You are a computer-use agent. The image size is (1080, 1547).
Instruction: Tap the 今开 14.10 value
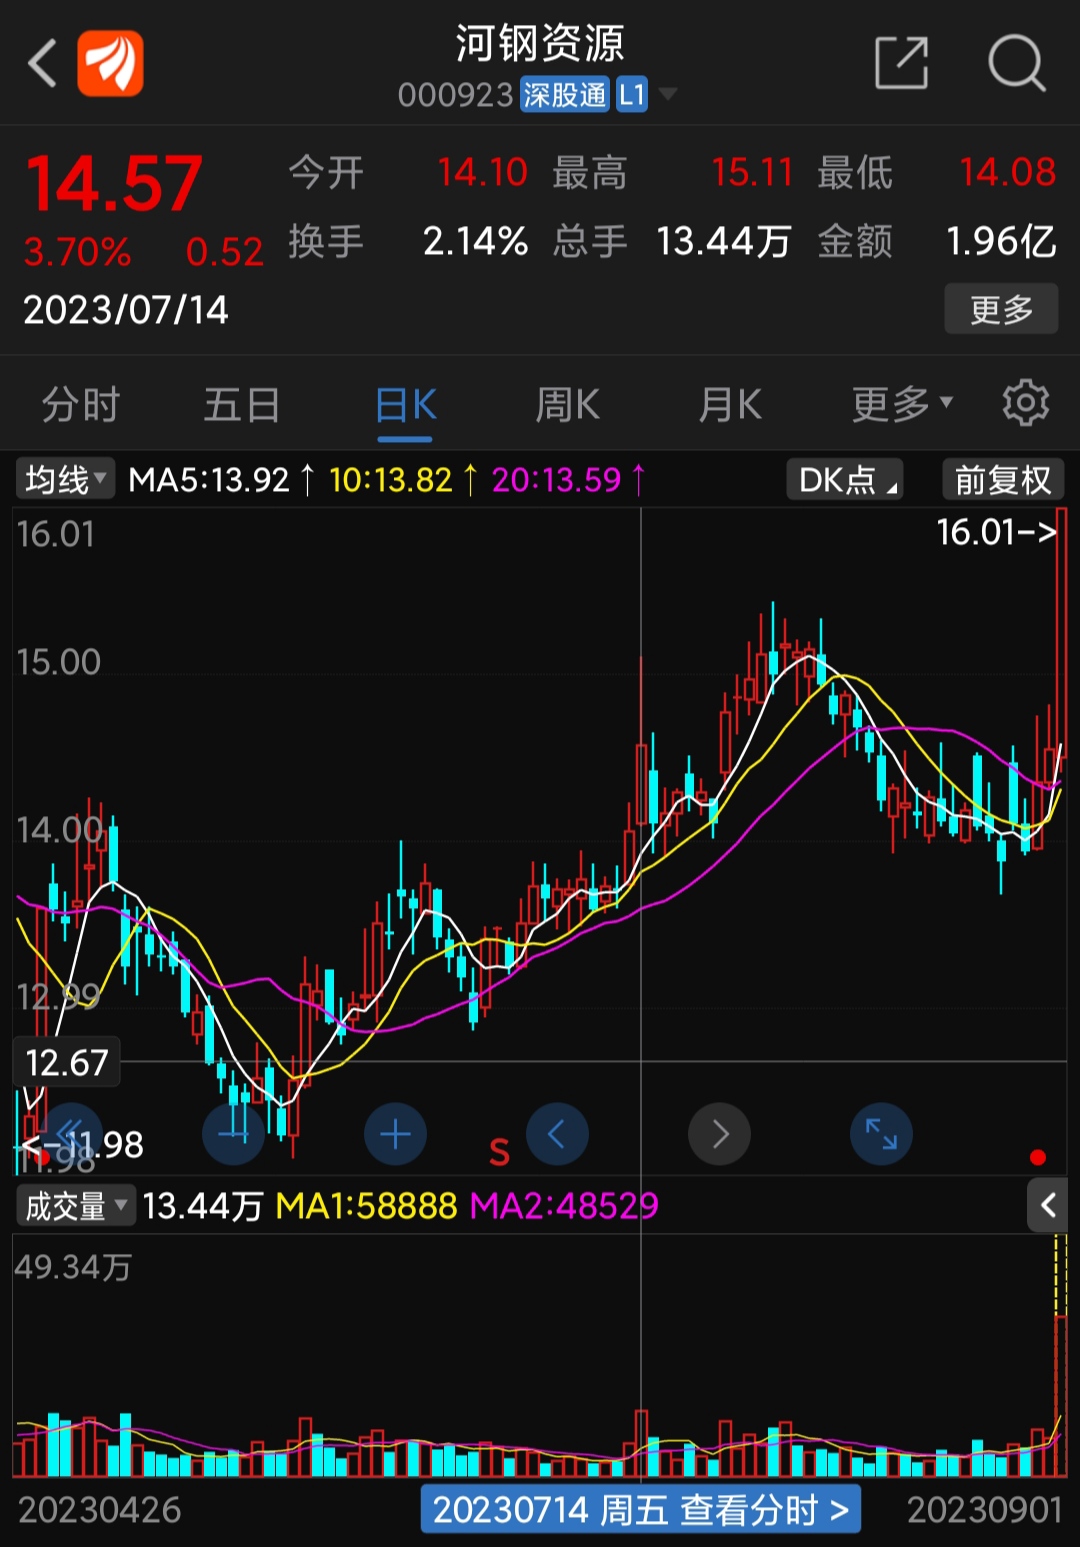(482, 172)
